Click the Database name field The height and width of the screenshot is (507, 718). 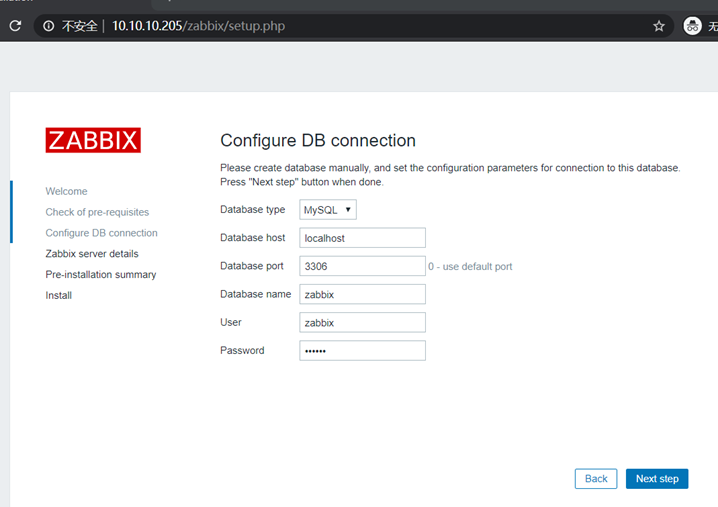point(362,294)
